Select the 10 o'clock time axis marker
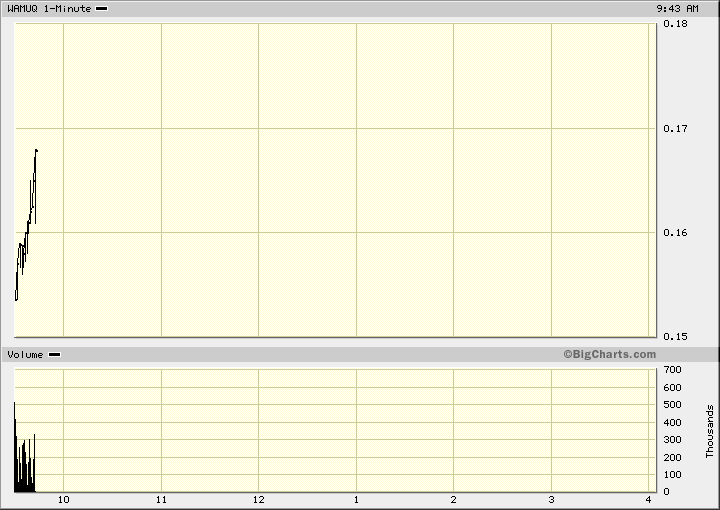 click(x=64, y=499)
